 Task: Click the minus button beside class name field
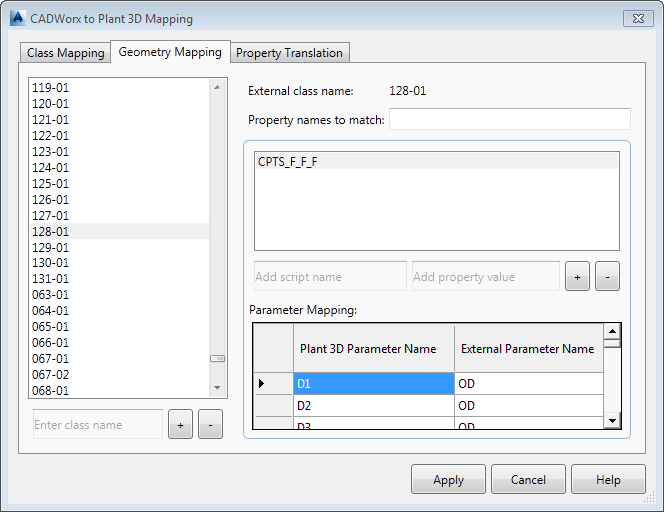pyautogui.click(x=210, y=424)
